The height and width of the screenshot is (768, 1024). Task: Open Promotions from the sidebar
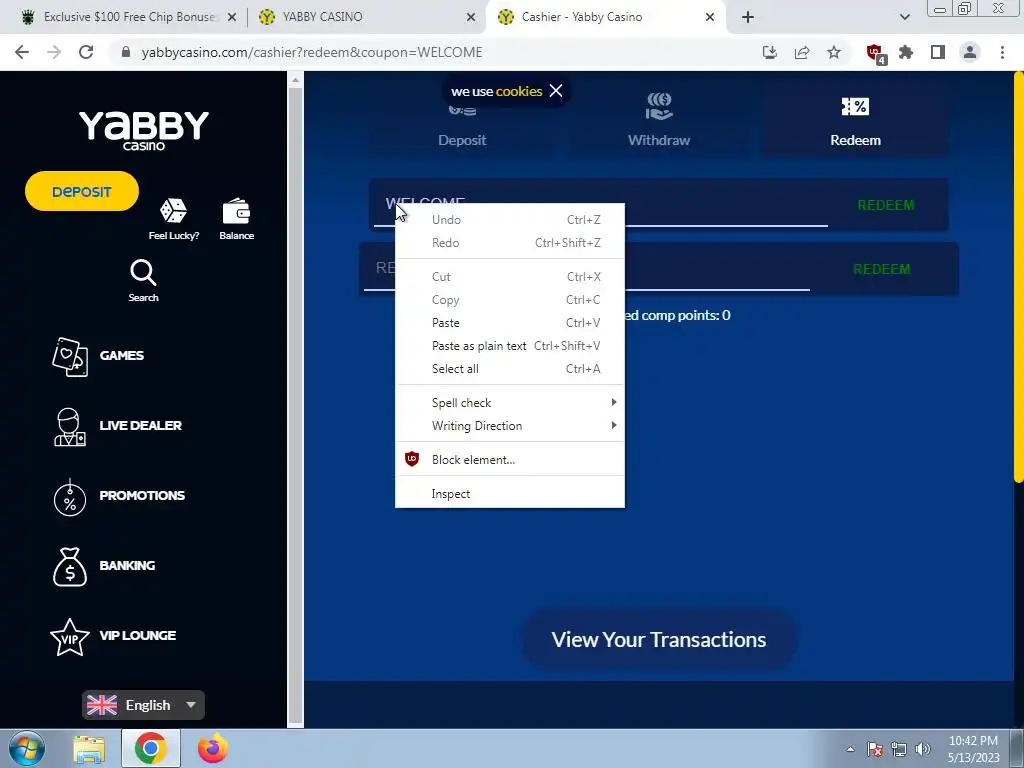click(x=118, y=496)
